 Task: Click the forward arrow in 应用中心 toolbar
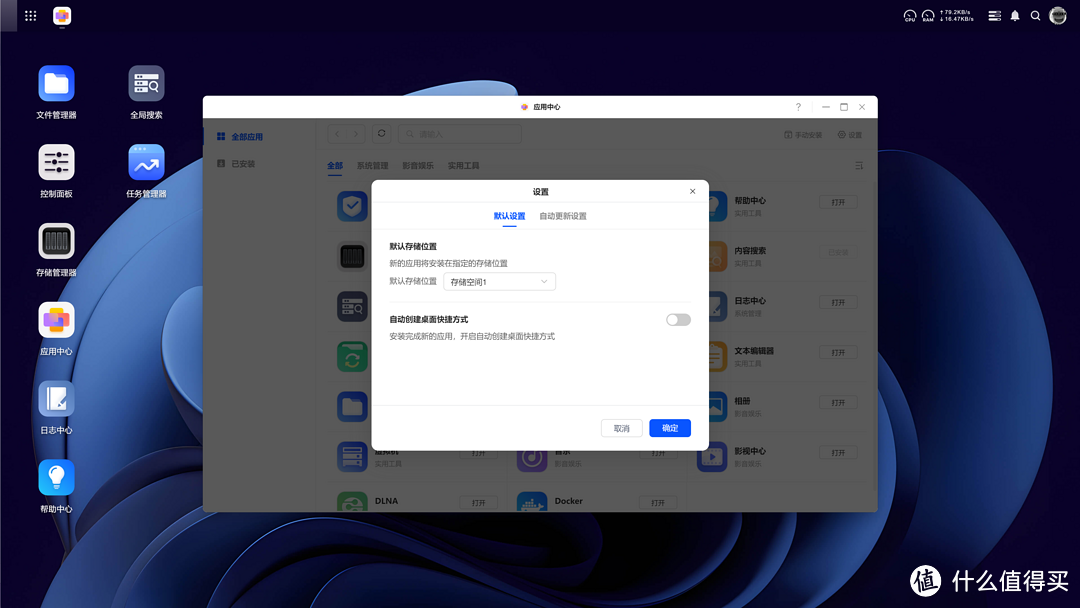pos(355,134)
